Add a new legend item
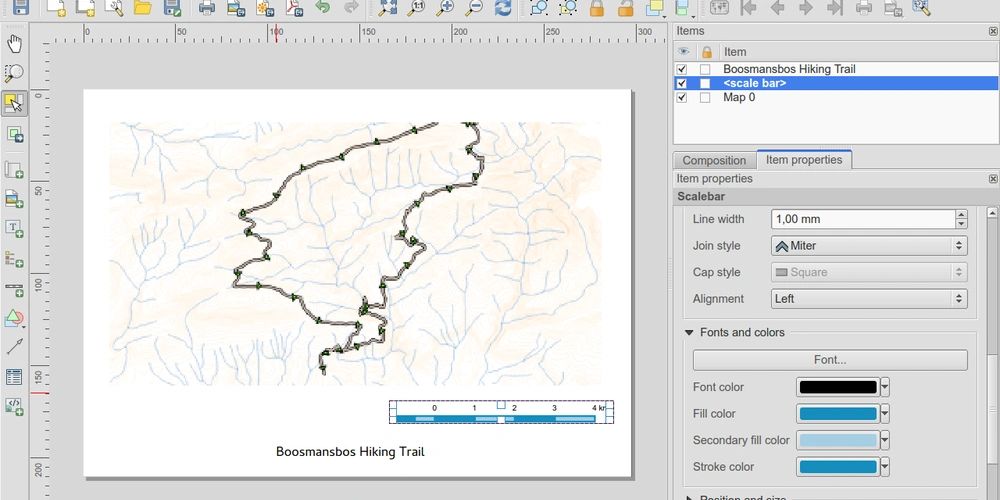 pyautogui.click(x=14, y=259)
